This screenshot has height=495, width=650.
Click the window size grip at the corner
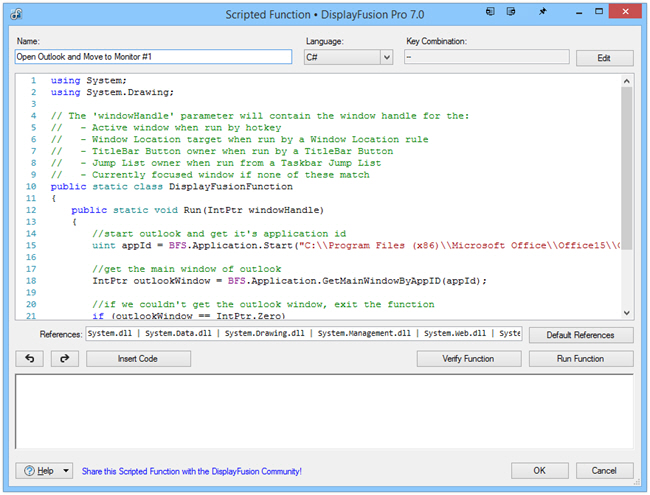pyautogui.click(x=636, y=483)
